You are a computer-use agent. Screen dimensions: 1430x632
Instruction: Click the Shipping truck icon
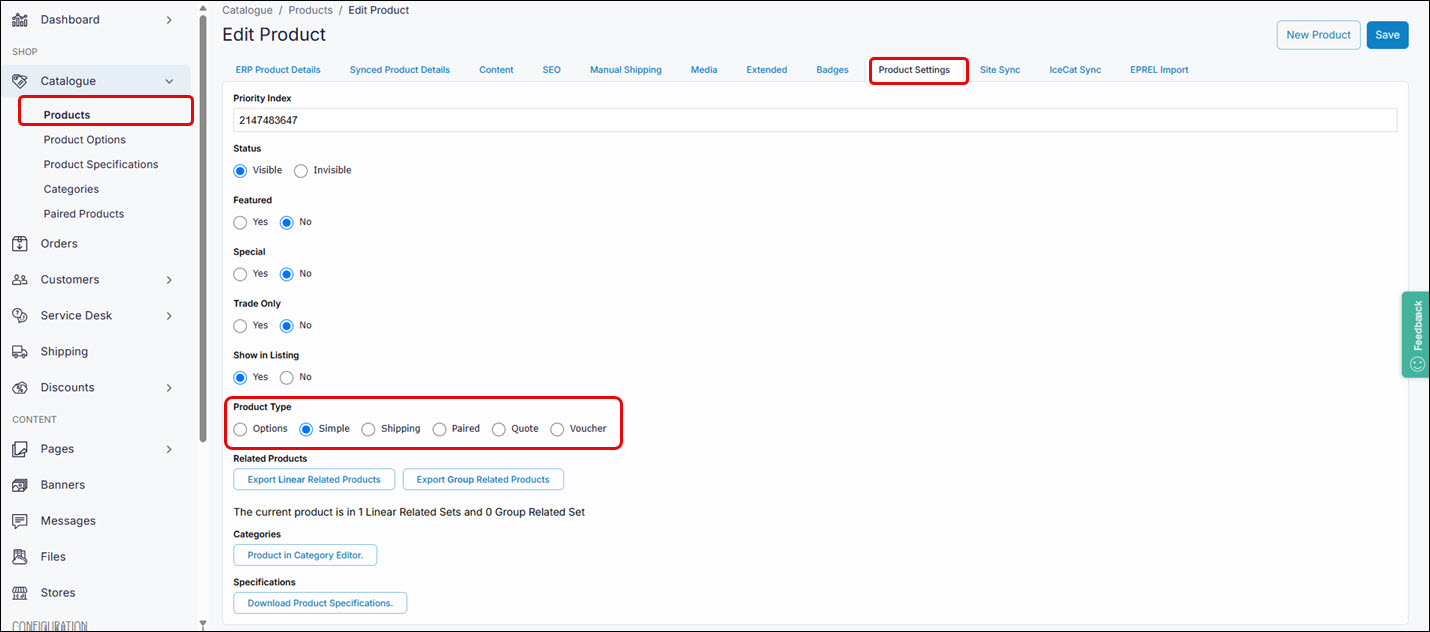[20, 352]
